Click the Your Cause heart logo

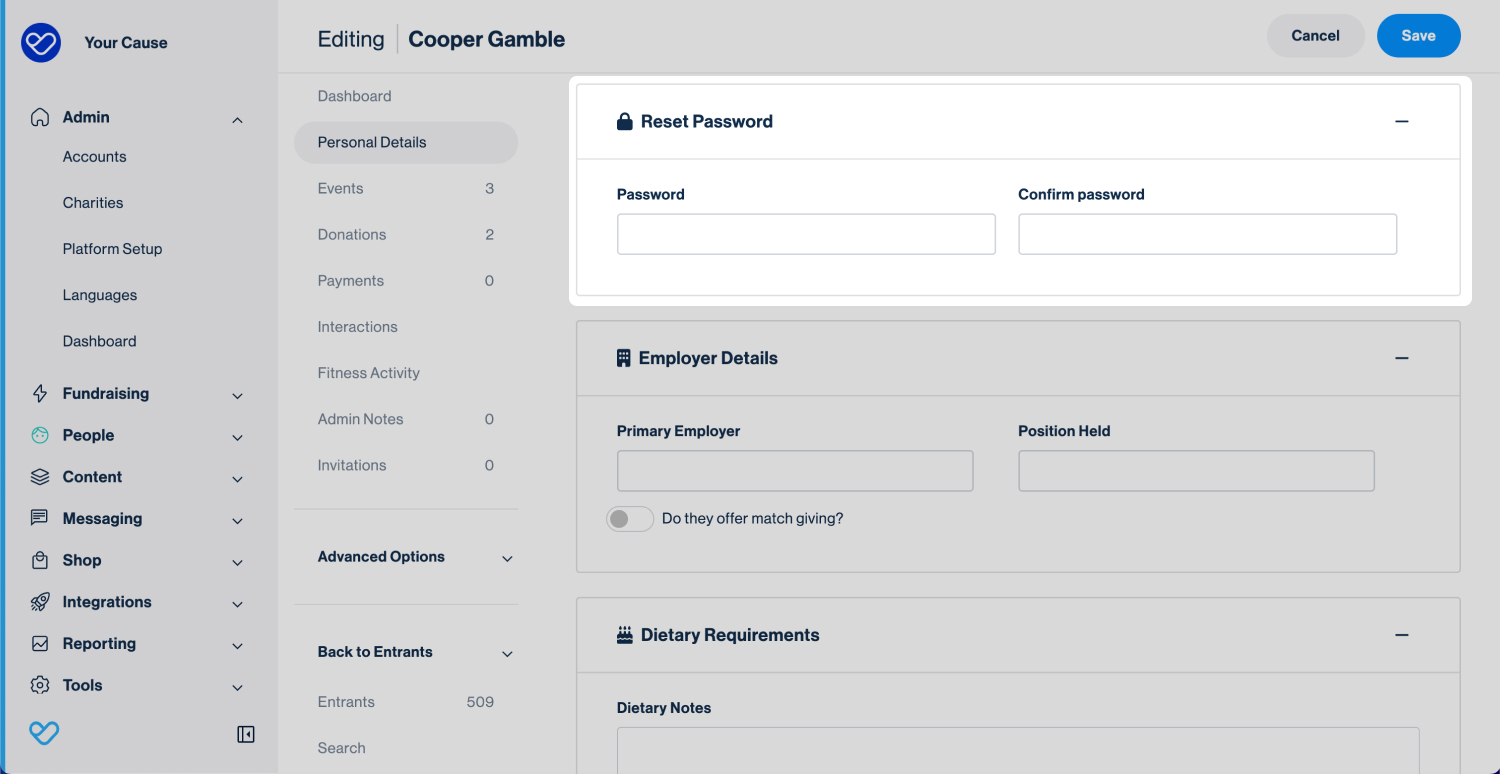coord(41,43)
